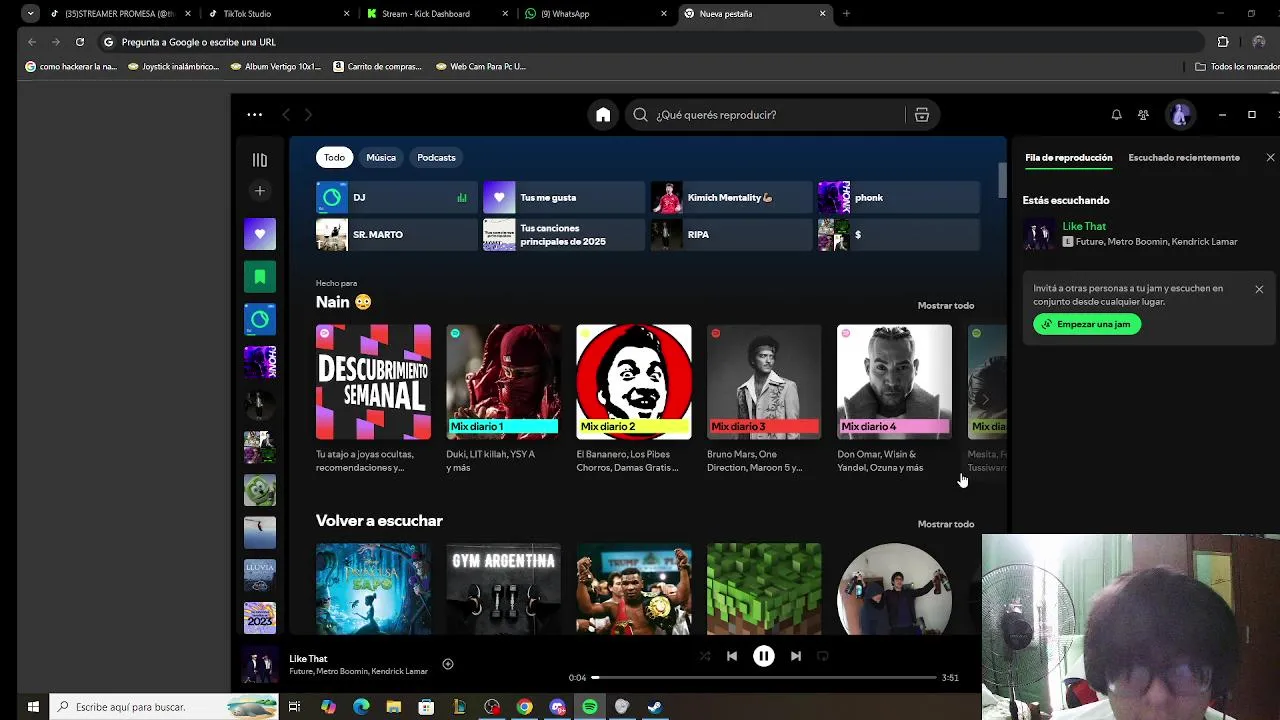1280x720 pixels.
Task: Open the Mix diario 2 card
Action: (x=633, y=398)
